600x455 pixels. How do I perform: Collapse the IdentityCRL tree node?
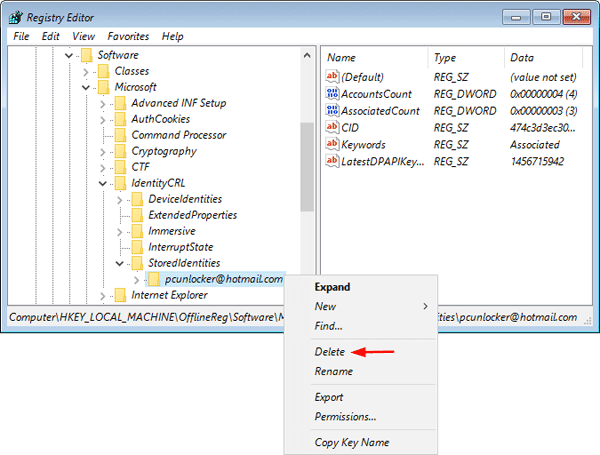point(103,183)
